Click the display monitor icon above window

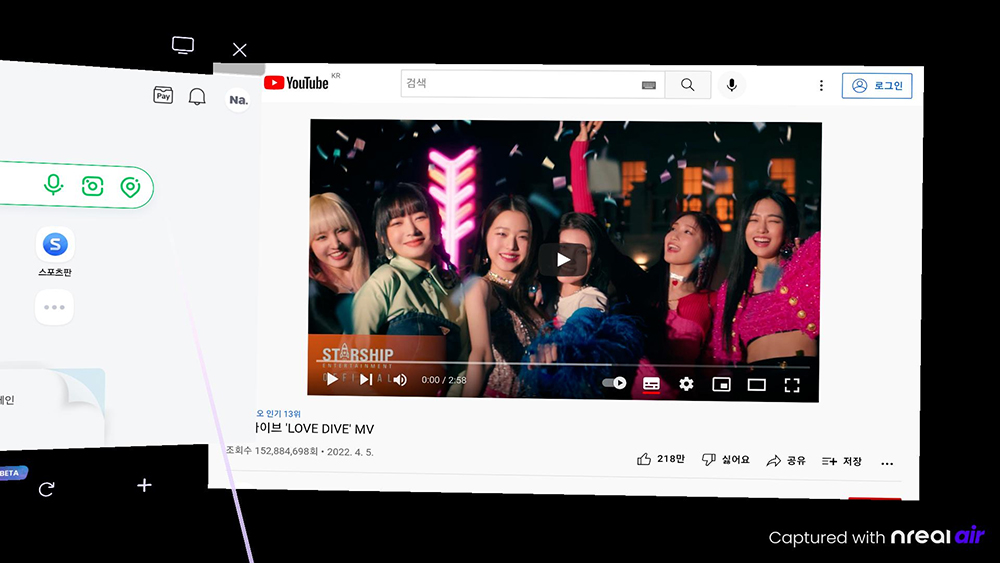[x=183, y=45]
